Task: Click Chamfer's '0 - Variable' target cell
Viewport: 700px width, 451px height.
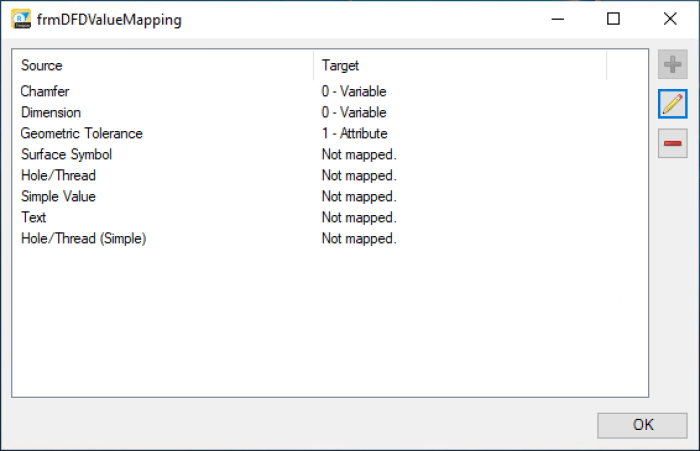Action: click(353, 91)
